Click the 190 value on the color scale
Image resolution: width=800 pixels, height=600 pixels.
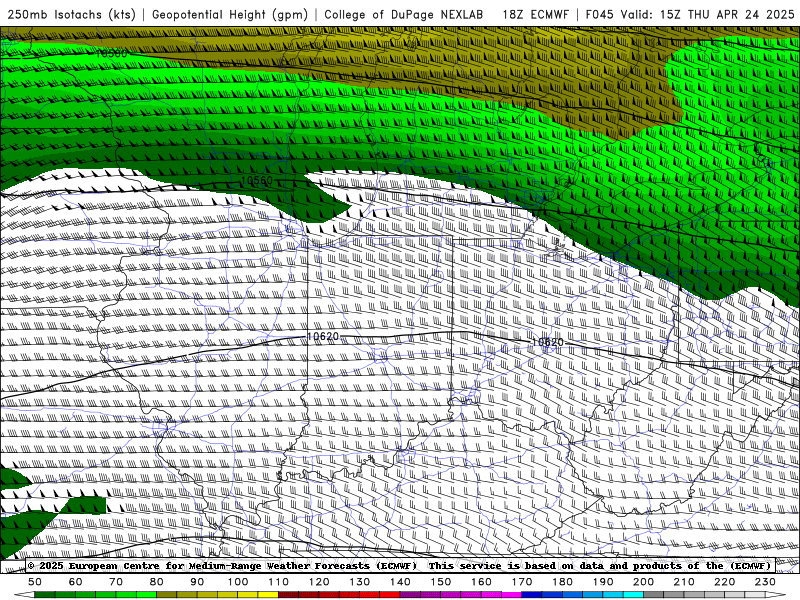[603, 582]
